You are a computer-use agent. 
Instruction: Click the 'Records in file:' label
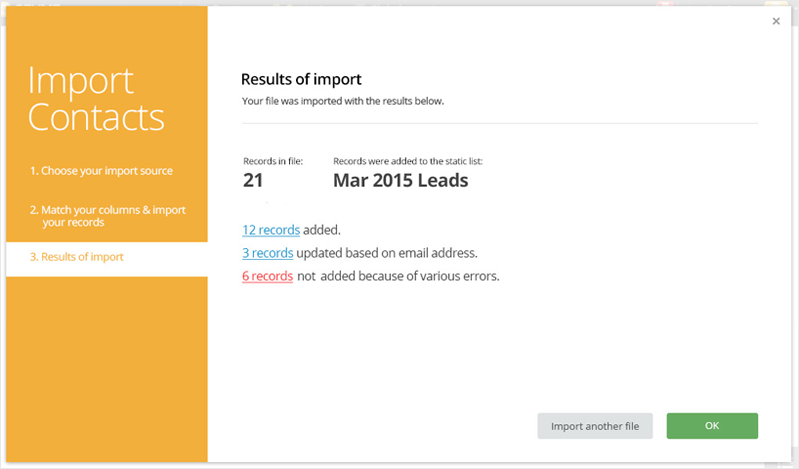(273, 161)
